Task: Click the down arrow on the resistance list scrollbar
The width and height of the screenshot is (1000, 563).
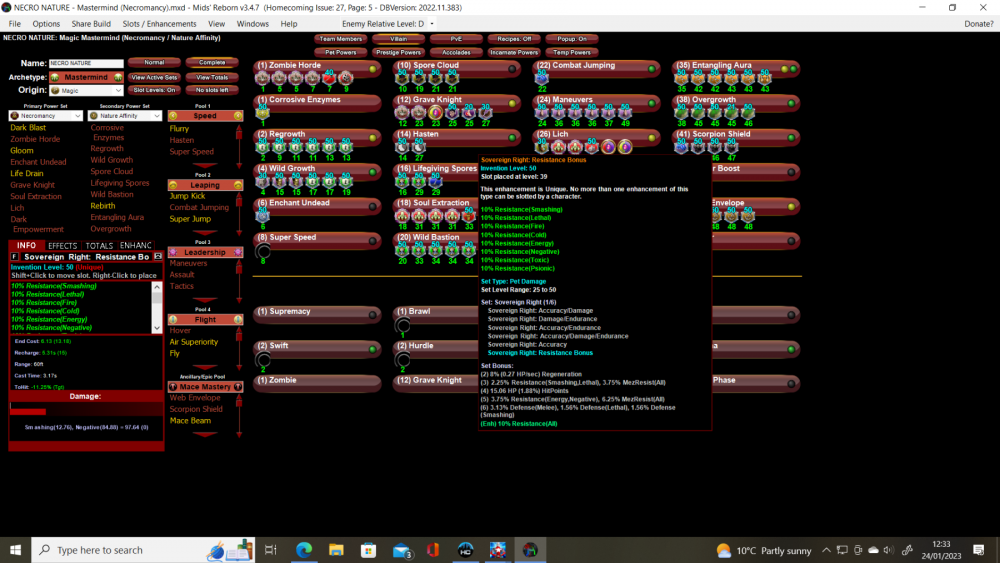Action: [x=157, y=328]
